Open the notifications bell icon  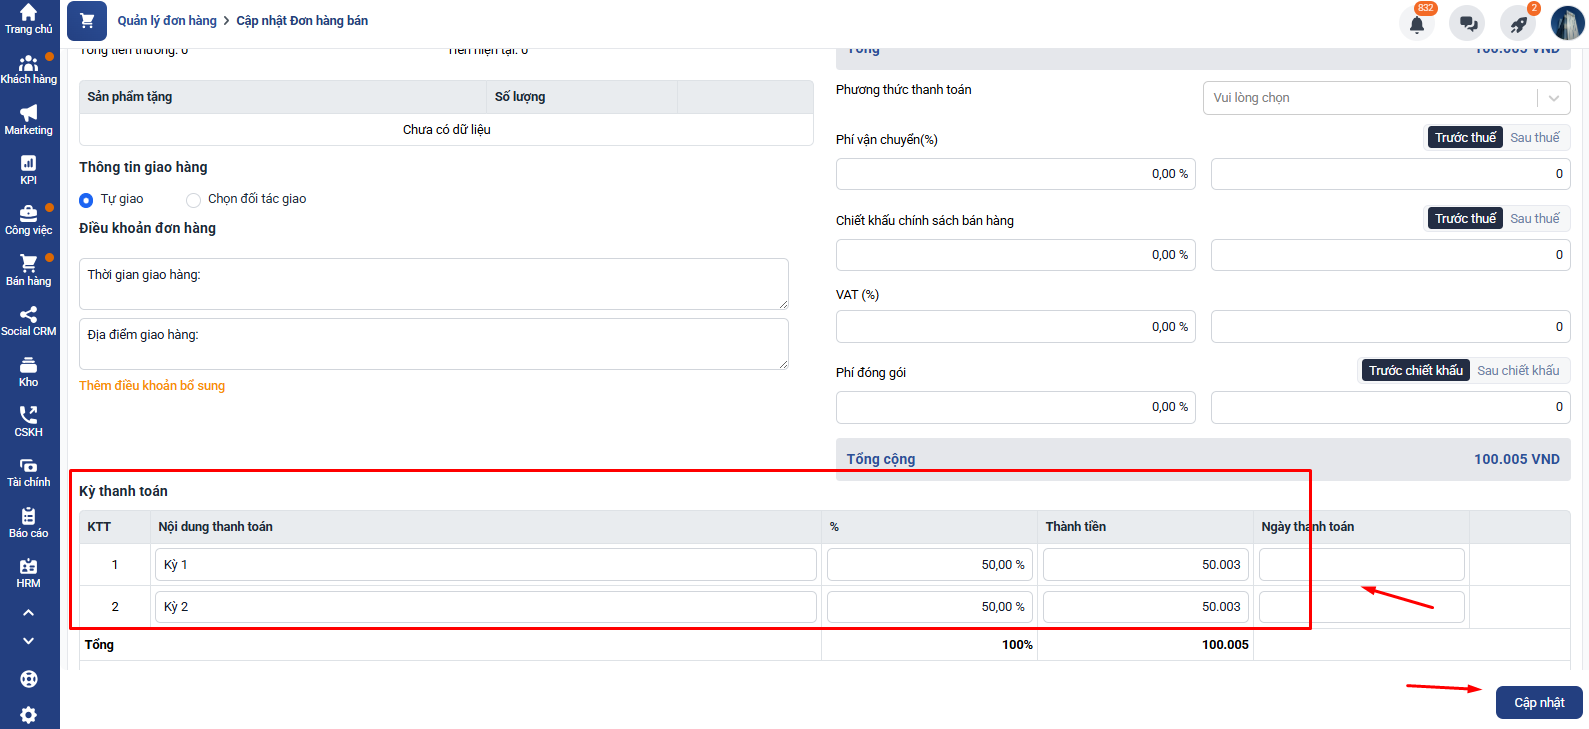(1416, 24)
